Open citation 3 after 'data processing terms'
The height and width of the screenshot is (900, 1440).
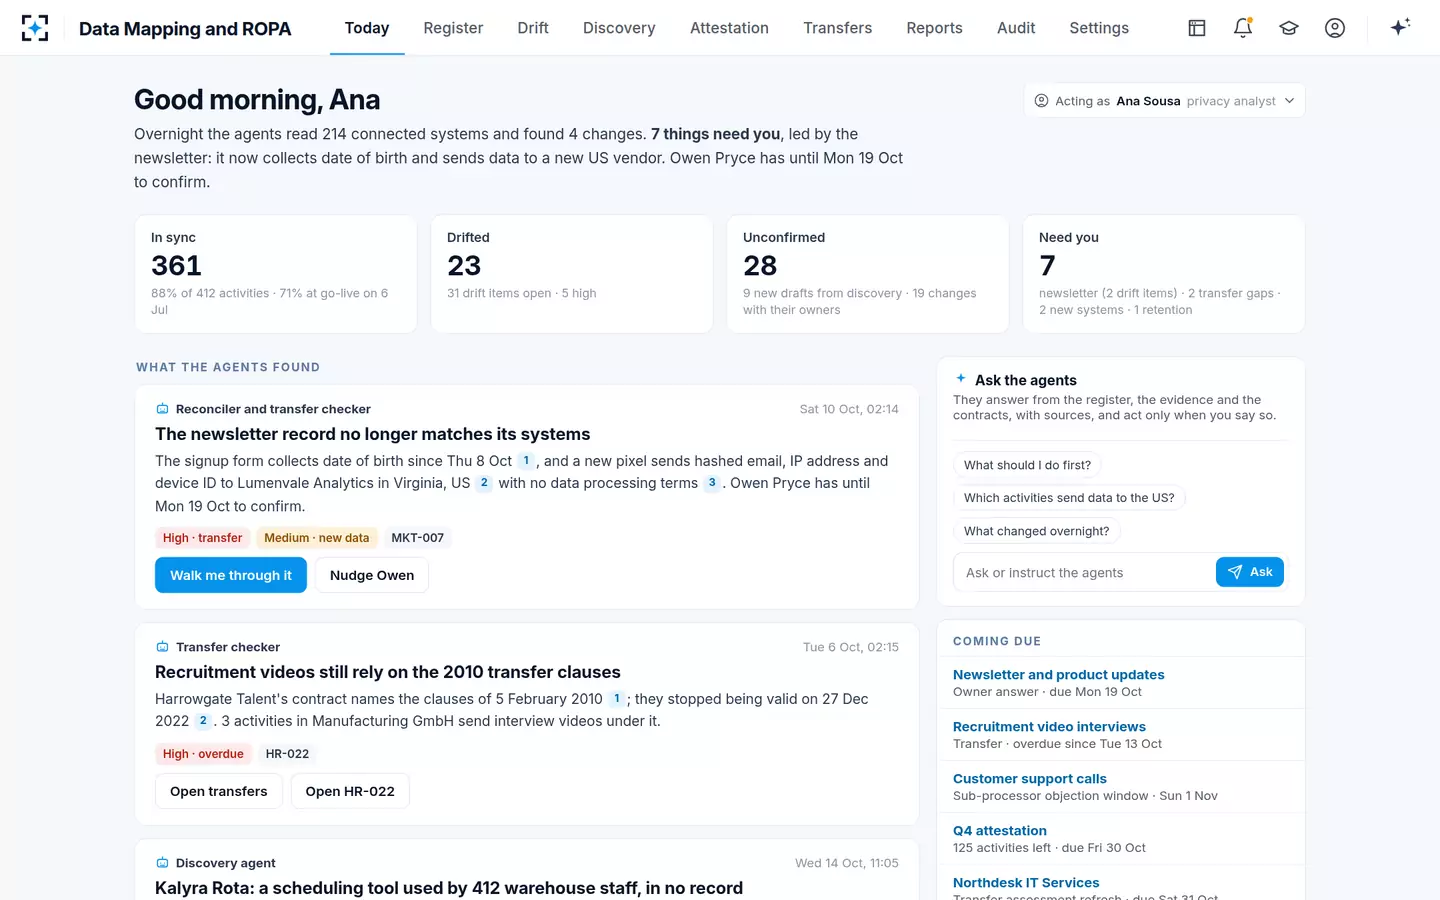pos(712,483)
